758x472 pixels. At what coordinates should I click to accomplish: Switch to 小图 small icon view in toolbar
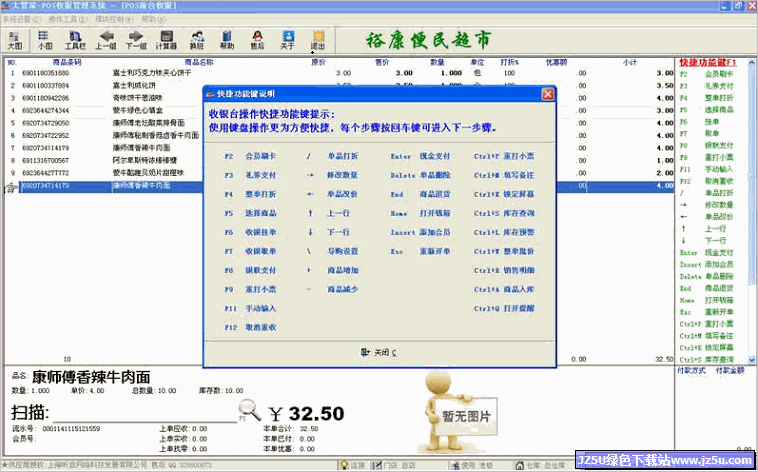coord(44,41)
